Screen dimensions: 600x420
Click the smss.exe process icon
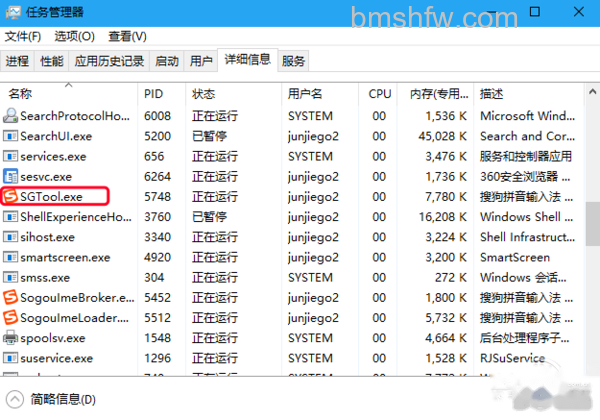(10, 277)
